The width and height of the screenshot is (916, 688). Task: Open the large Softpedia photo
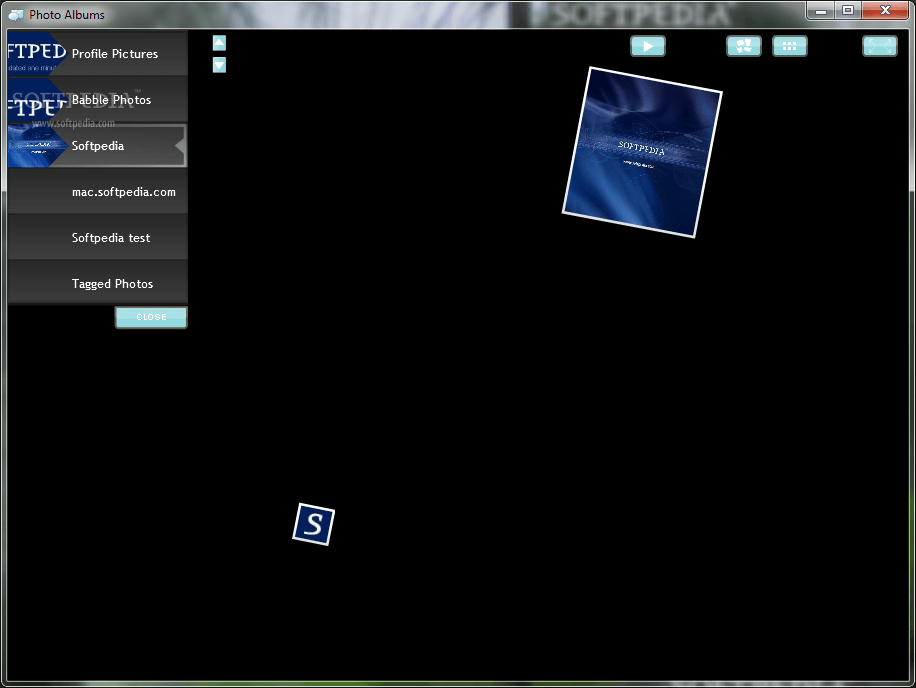[x=641, y=152]
